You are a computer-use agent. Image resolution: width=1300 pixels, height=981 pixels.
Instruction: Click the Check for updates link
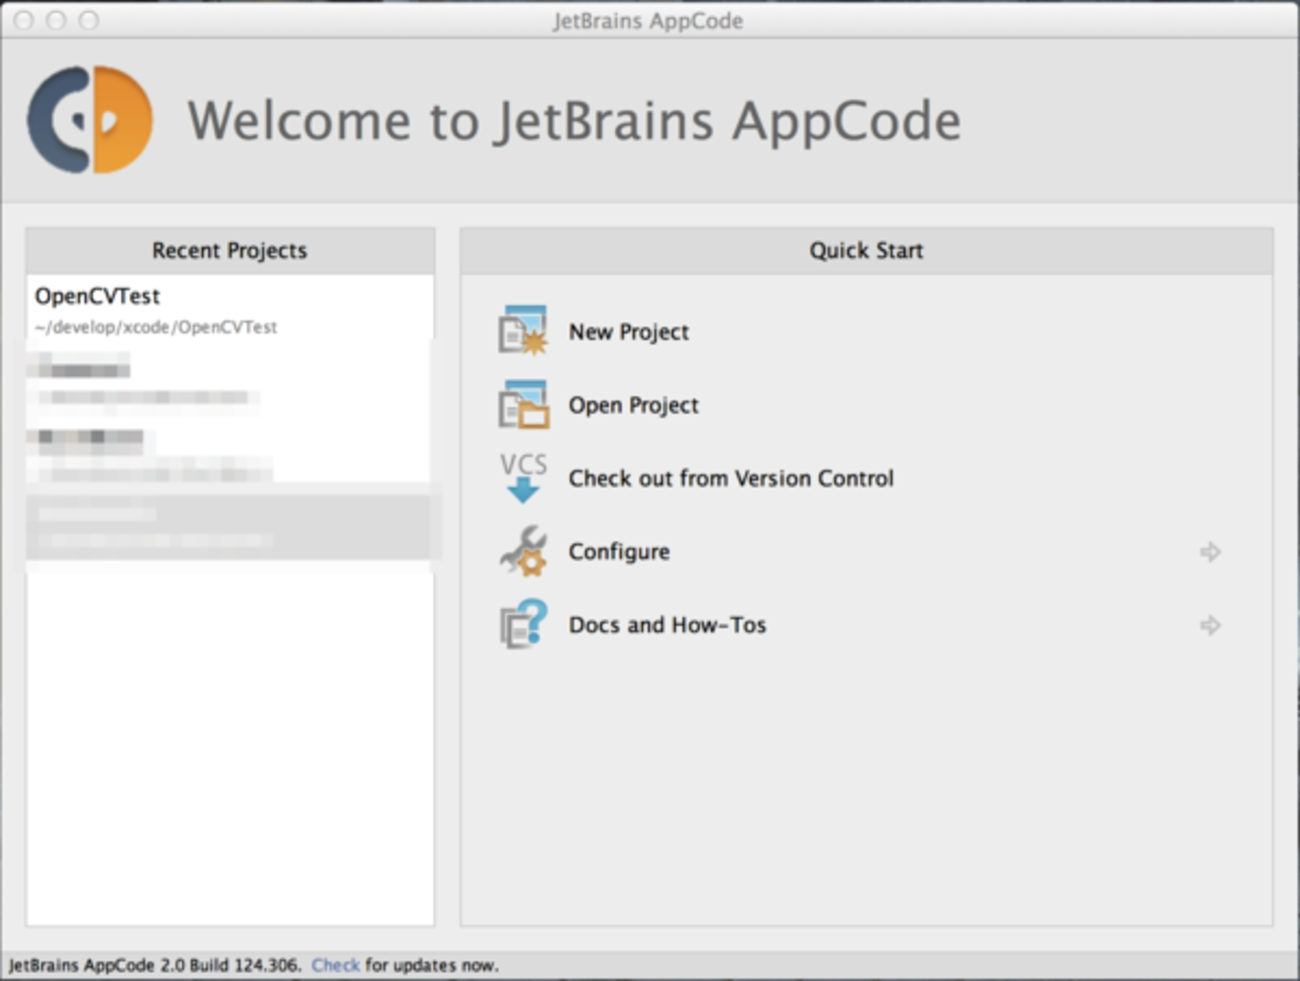click(x=335, y=965)
